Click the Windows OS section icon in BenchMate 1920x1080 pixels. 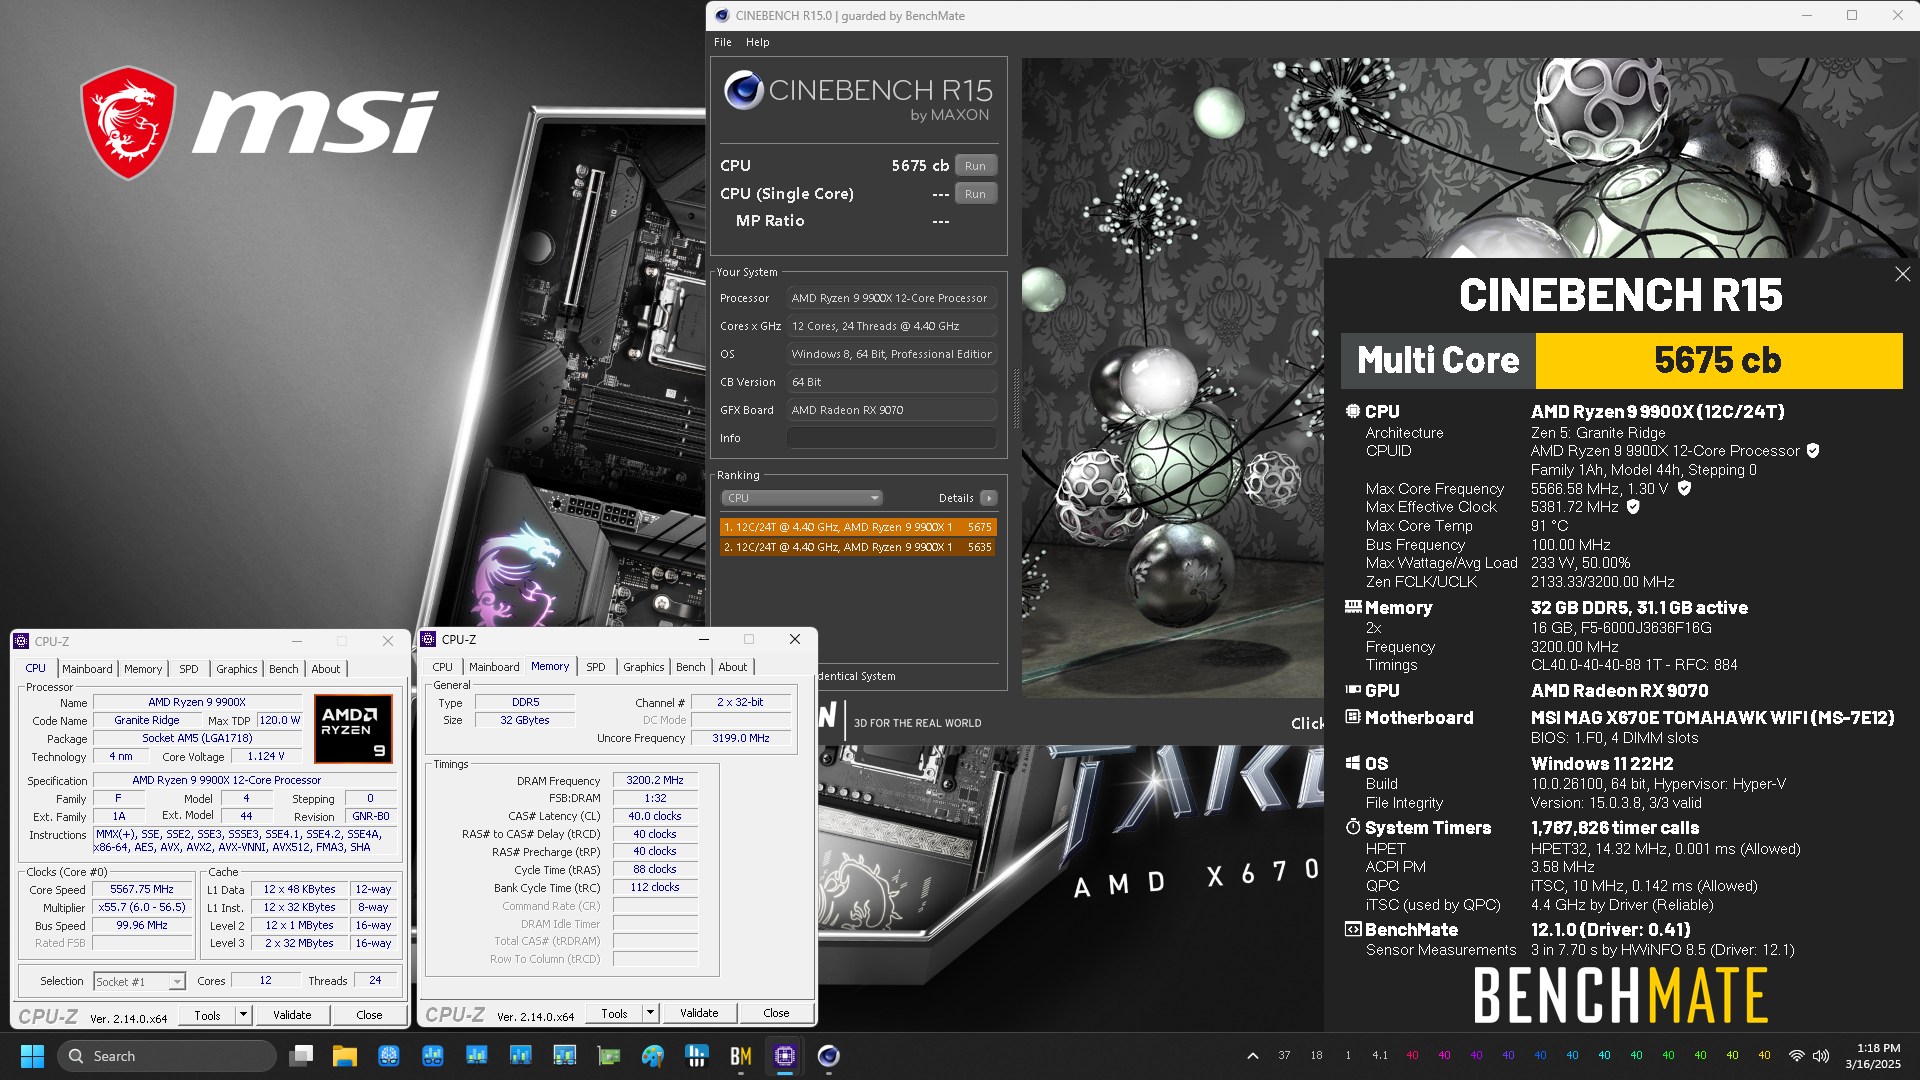[1353, 763]
